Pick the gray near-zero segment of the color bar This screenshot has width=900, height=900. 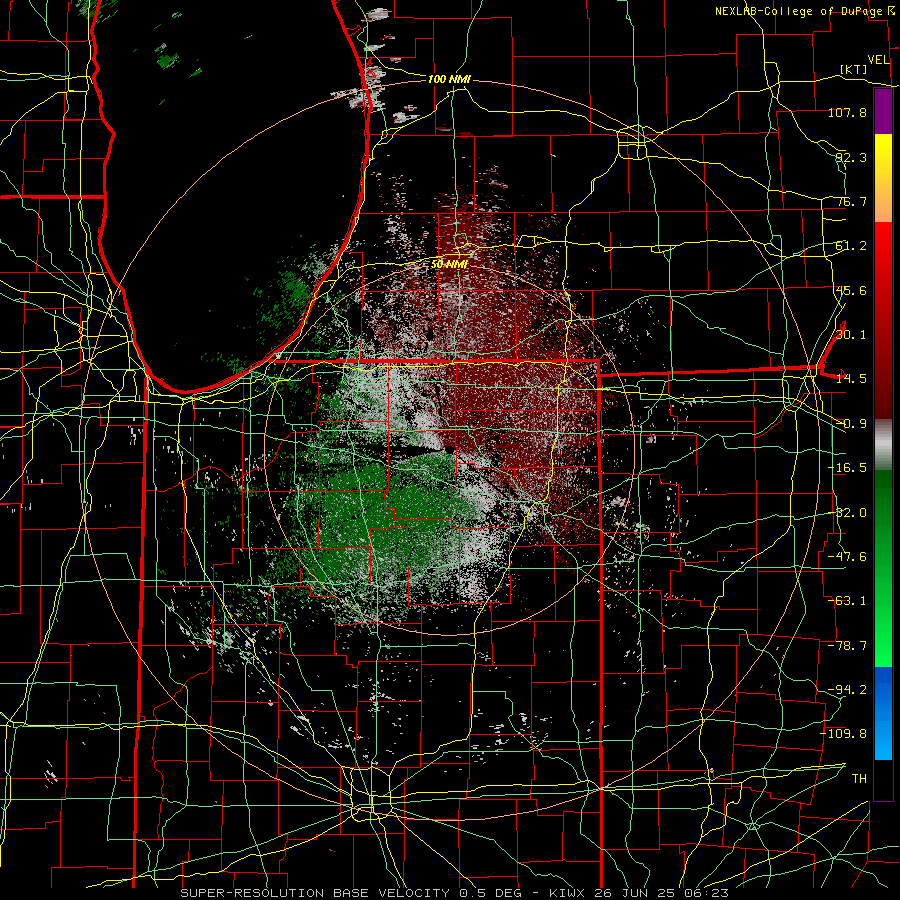[883, 445]
